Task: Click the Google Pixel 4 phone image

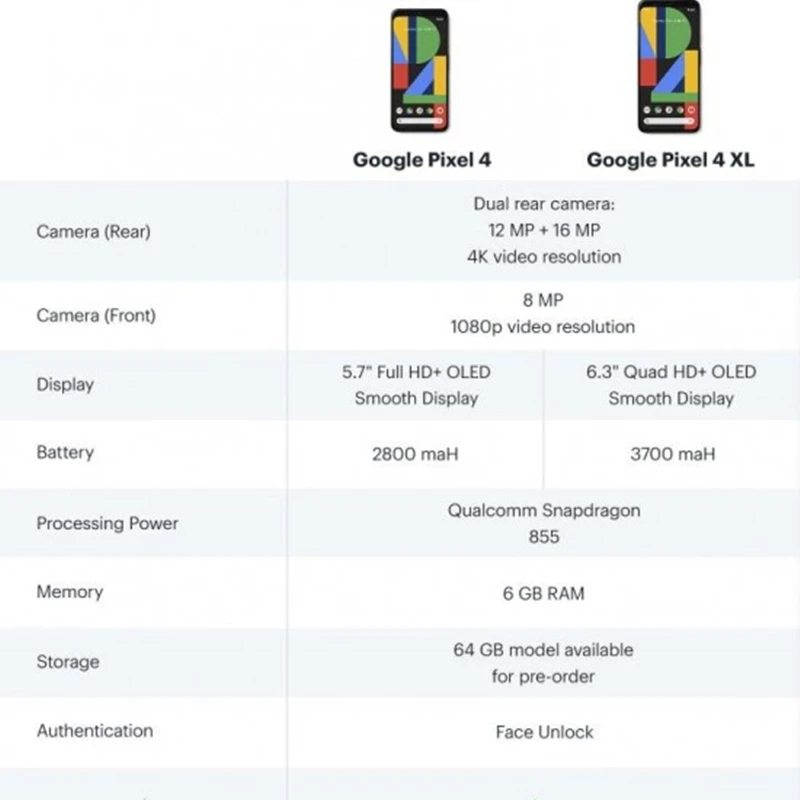Action: pyautogui.click(x=421, y=70)
